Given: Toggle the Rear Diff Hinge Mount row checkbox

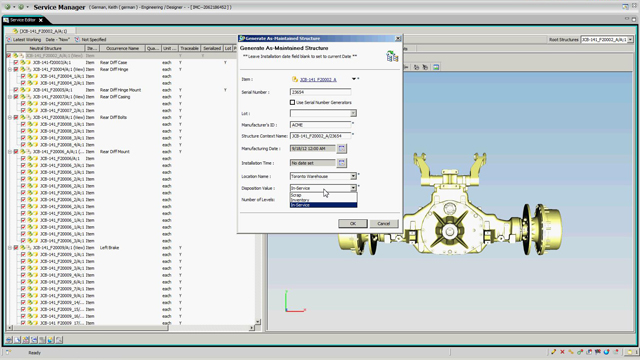Looking at the screenshot, I should pos(16,90).
